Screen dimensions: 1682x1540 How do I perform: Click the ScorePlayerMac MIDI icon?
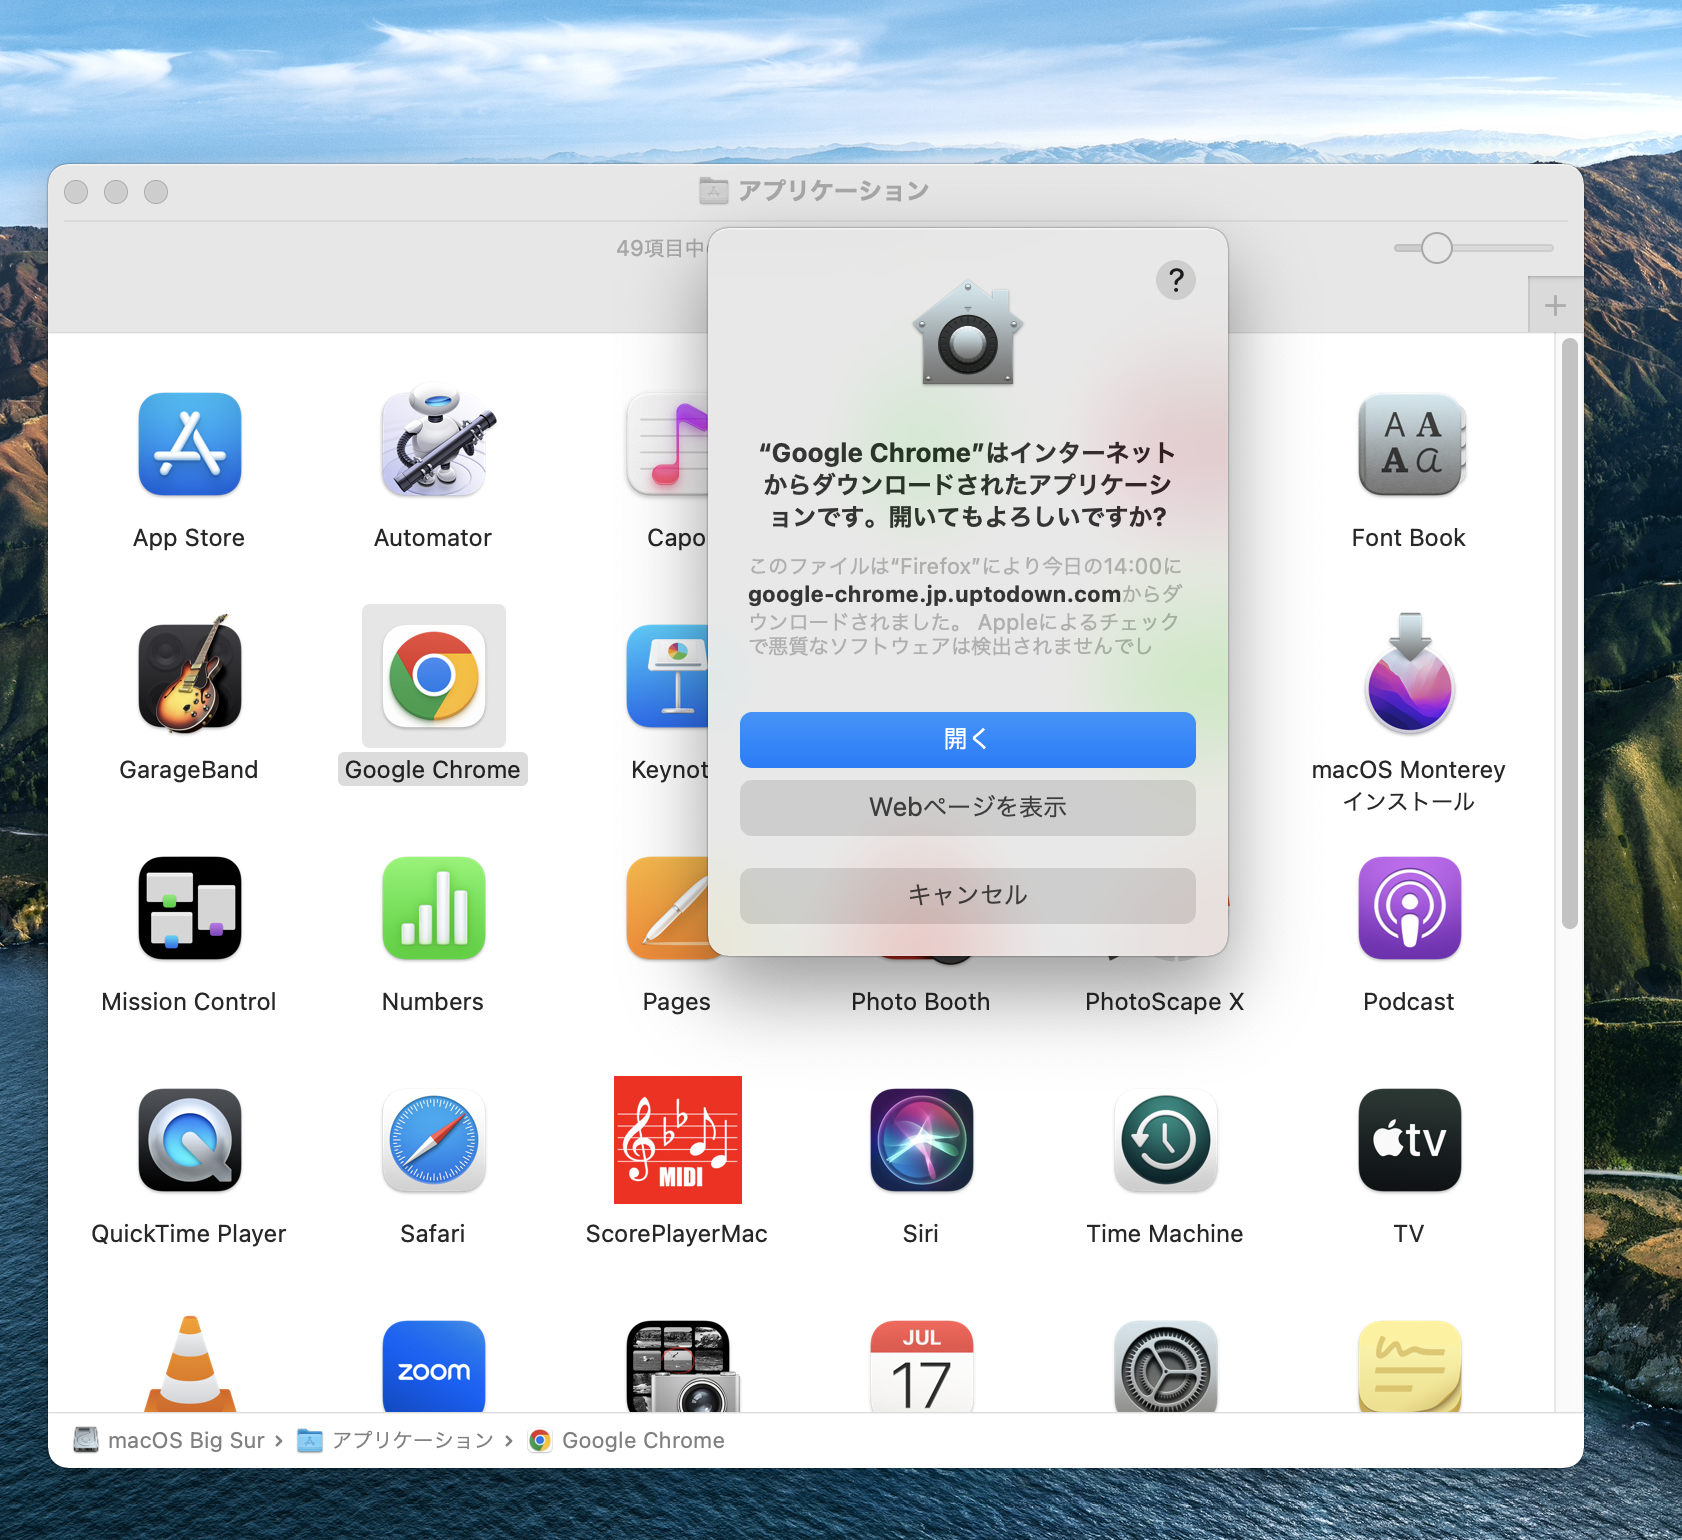point(677,1140)
